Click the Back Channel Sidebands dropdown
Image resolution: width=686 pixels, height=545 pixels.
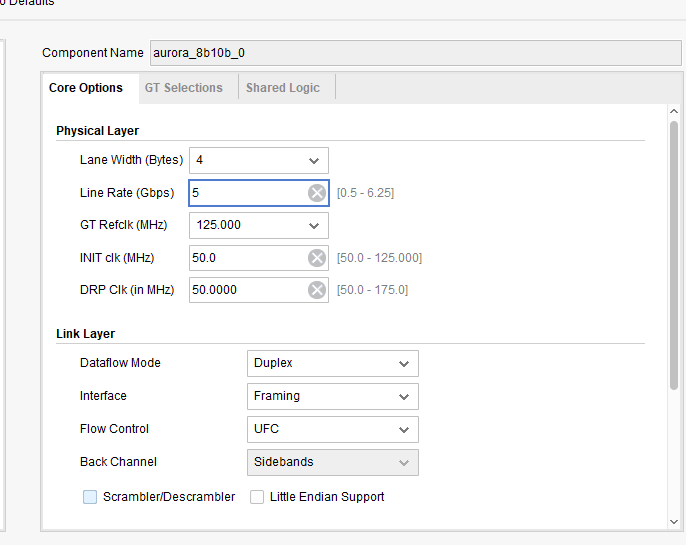tap(332, 462)
